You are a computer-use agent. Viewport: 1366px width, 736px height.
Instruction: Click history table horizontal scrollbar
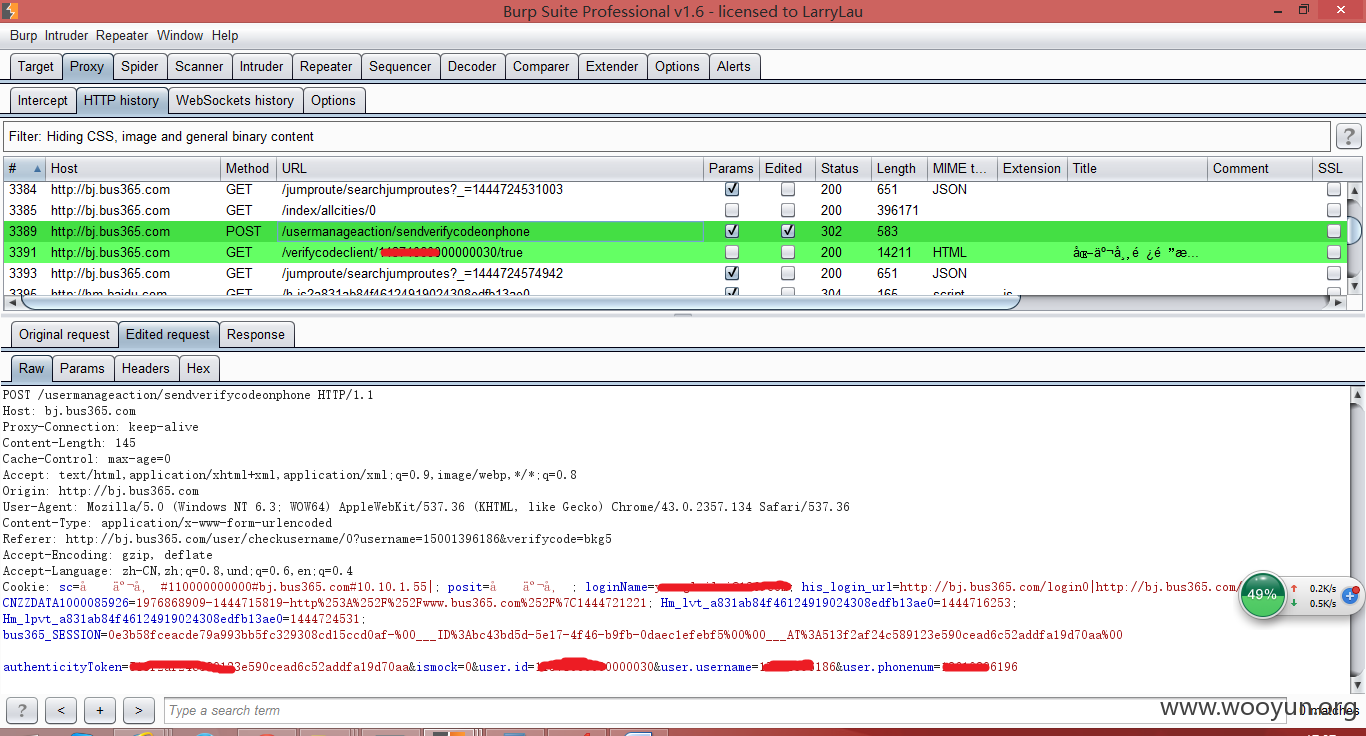(x=520, y=301)
